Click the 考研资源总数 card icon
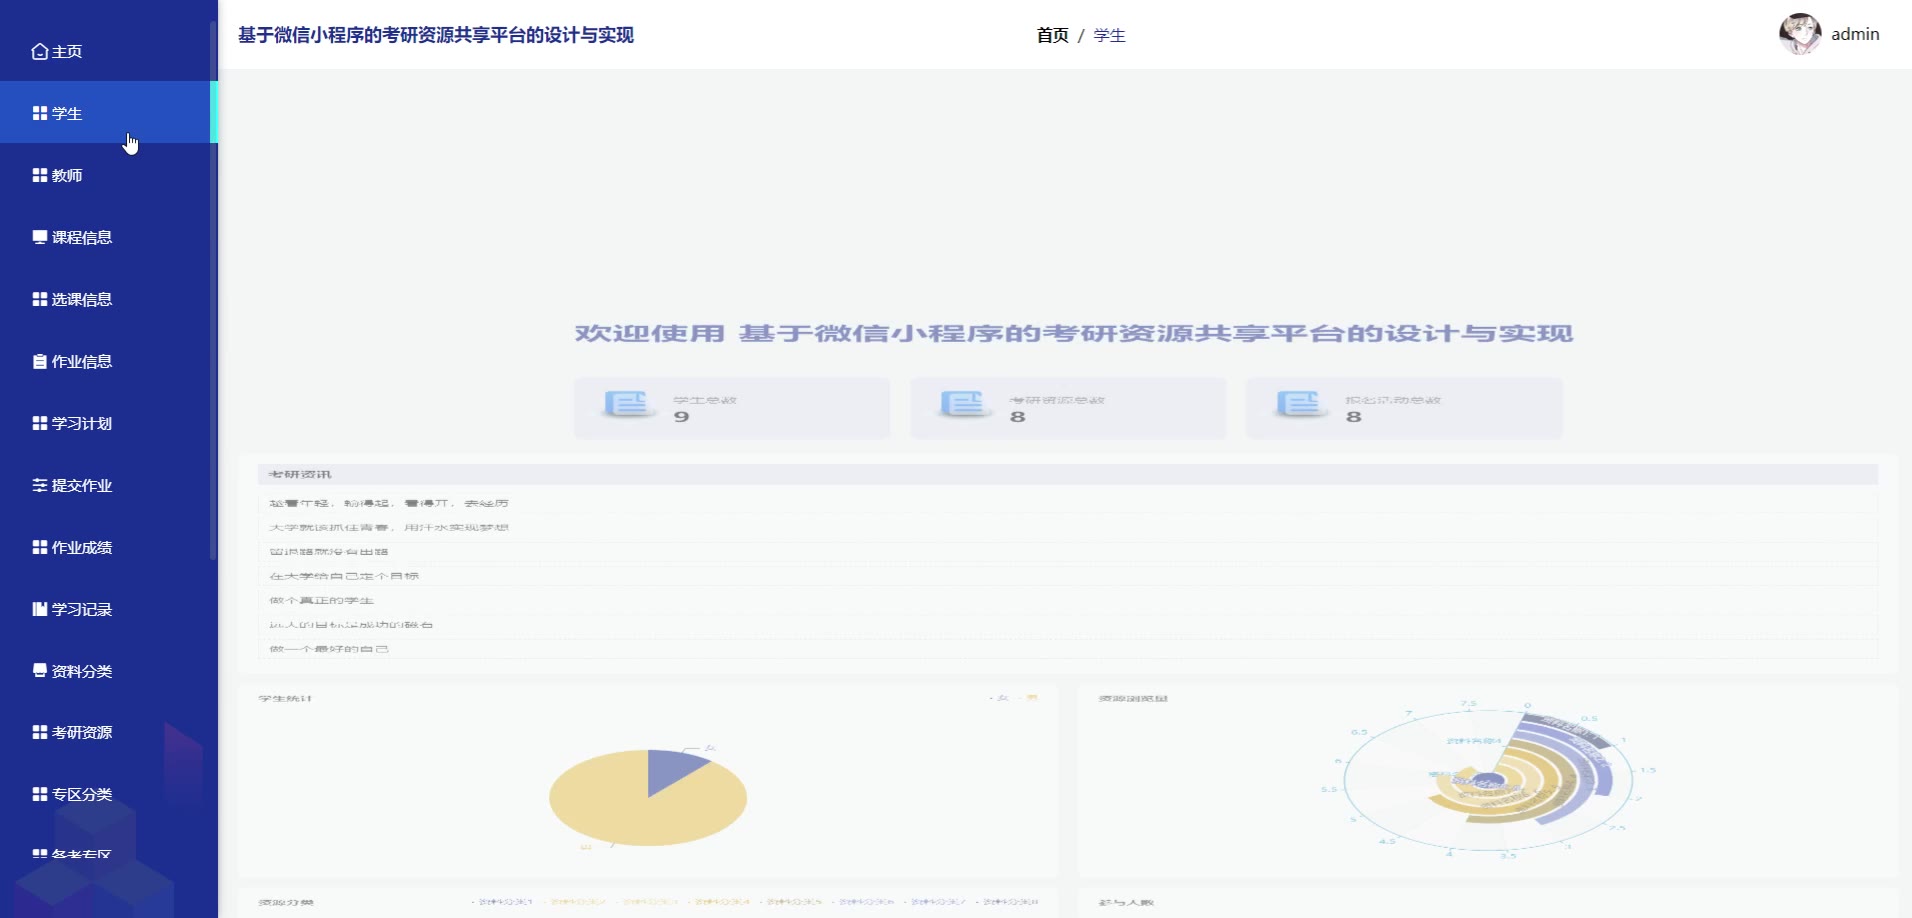This screenshot has height=918, width=1912. coord(963,404)
